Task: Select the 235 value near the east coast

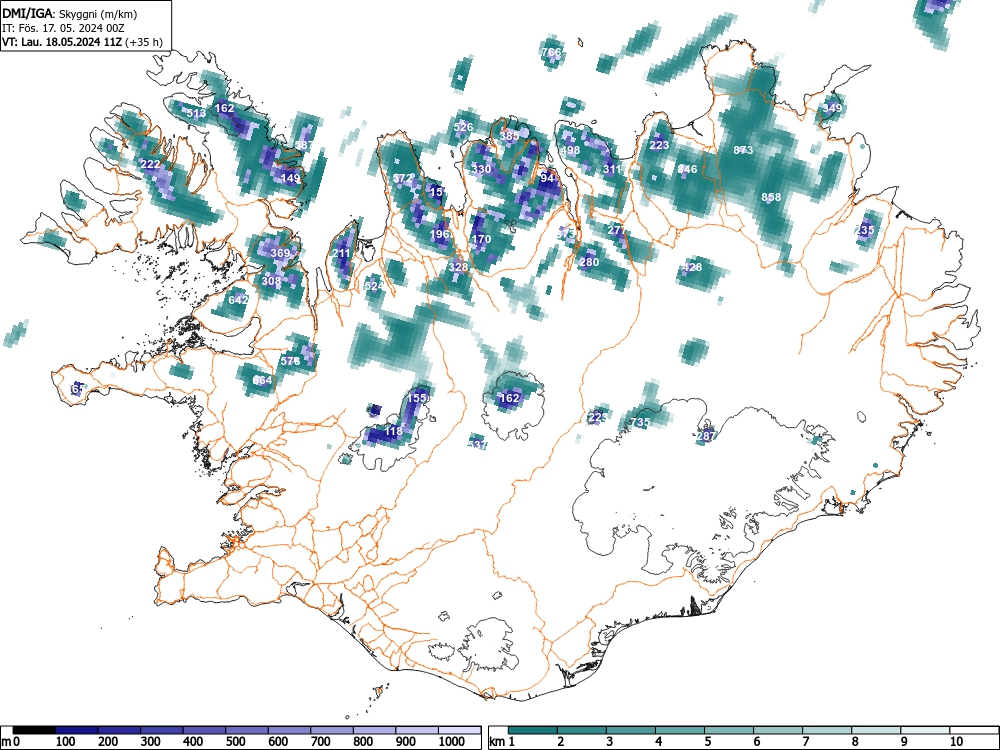Action: tap(865, 230)
